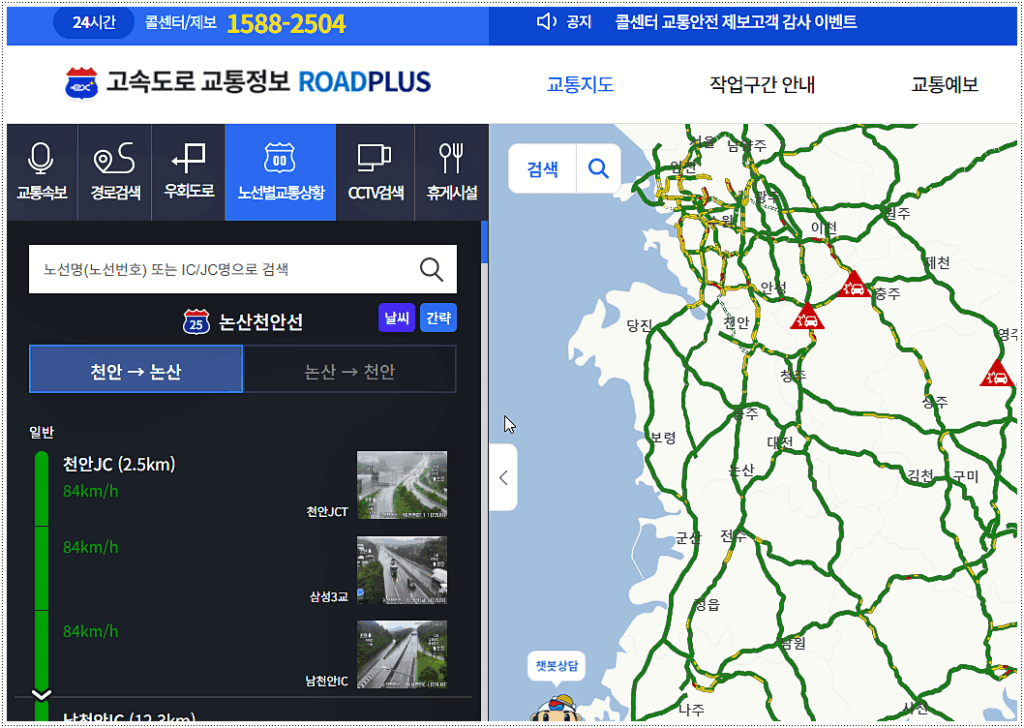Image resolution: width=1024 pixels, height=728 pixels.
Task: Click the 날씨 weather button
Action: [x=396, y=318]
